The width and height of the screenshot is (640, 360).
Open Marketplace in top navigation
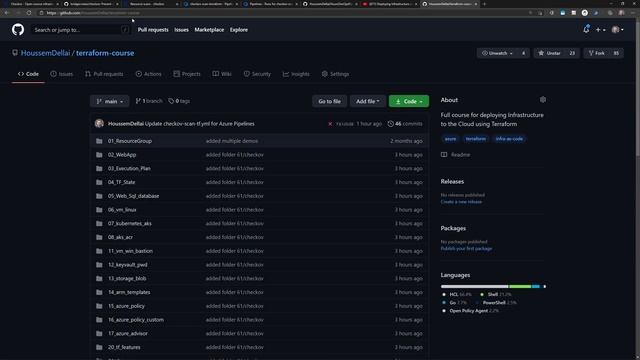tap(209, 30)
